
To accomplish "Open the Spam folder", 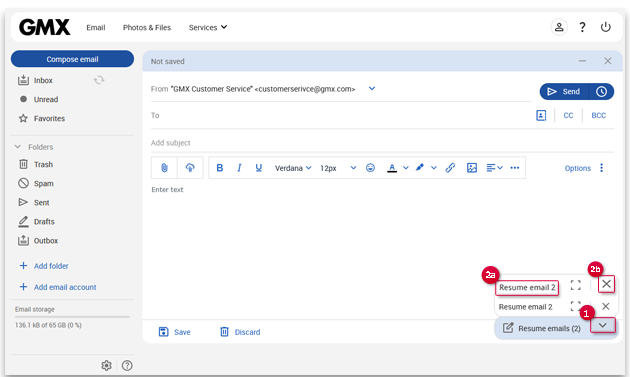I will 43,183.
